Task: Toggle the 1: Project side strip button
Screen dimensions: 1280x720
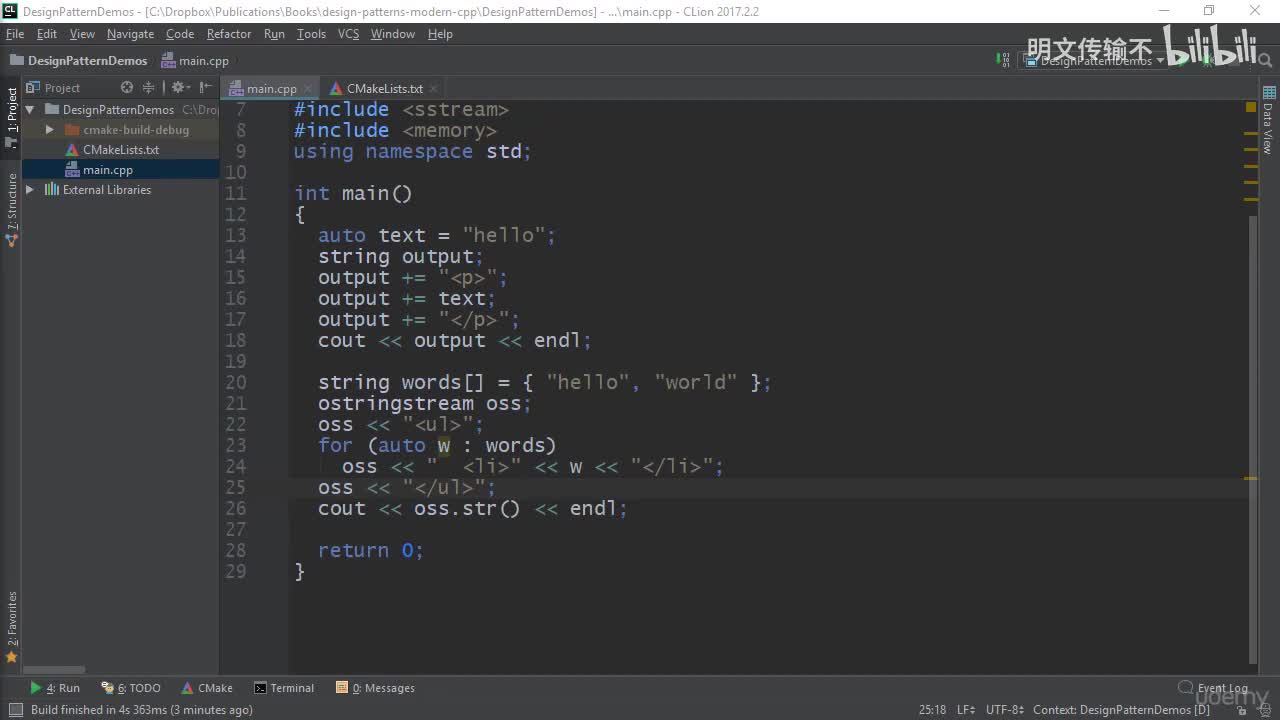Action: point(12,117)
